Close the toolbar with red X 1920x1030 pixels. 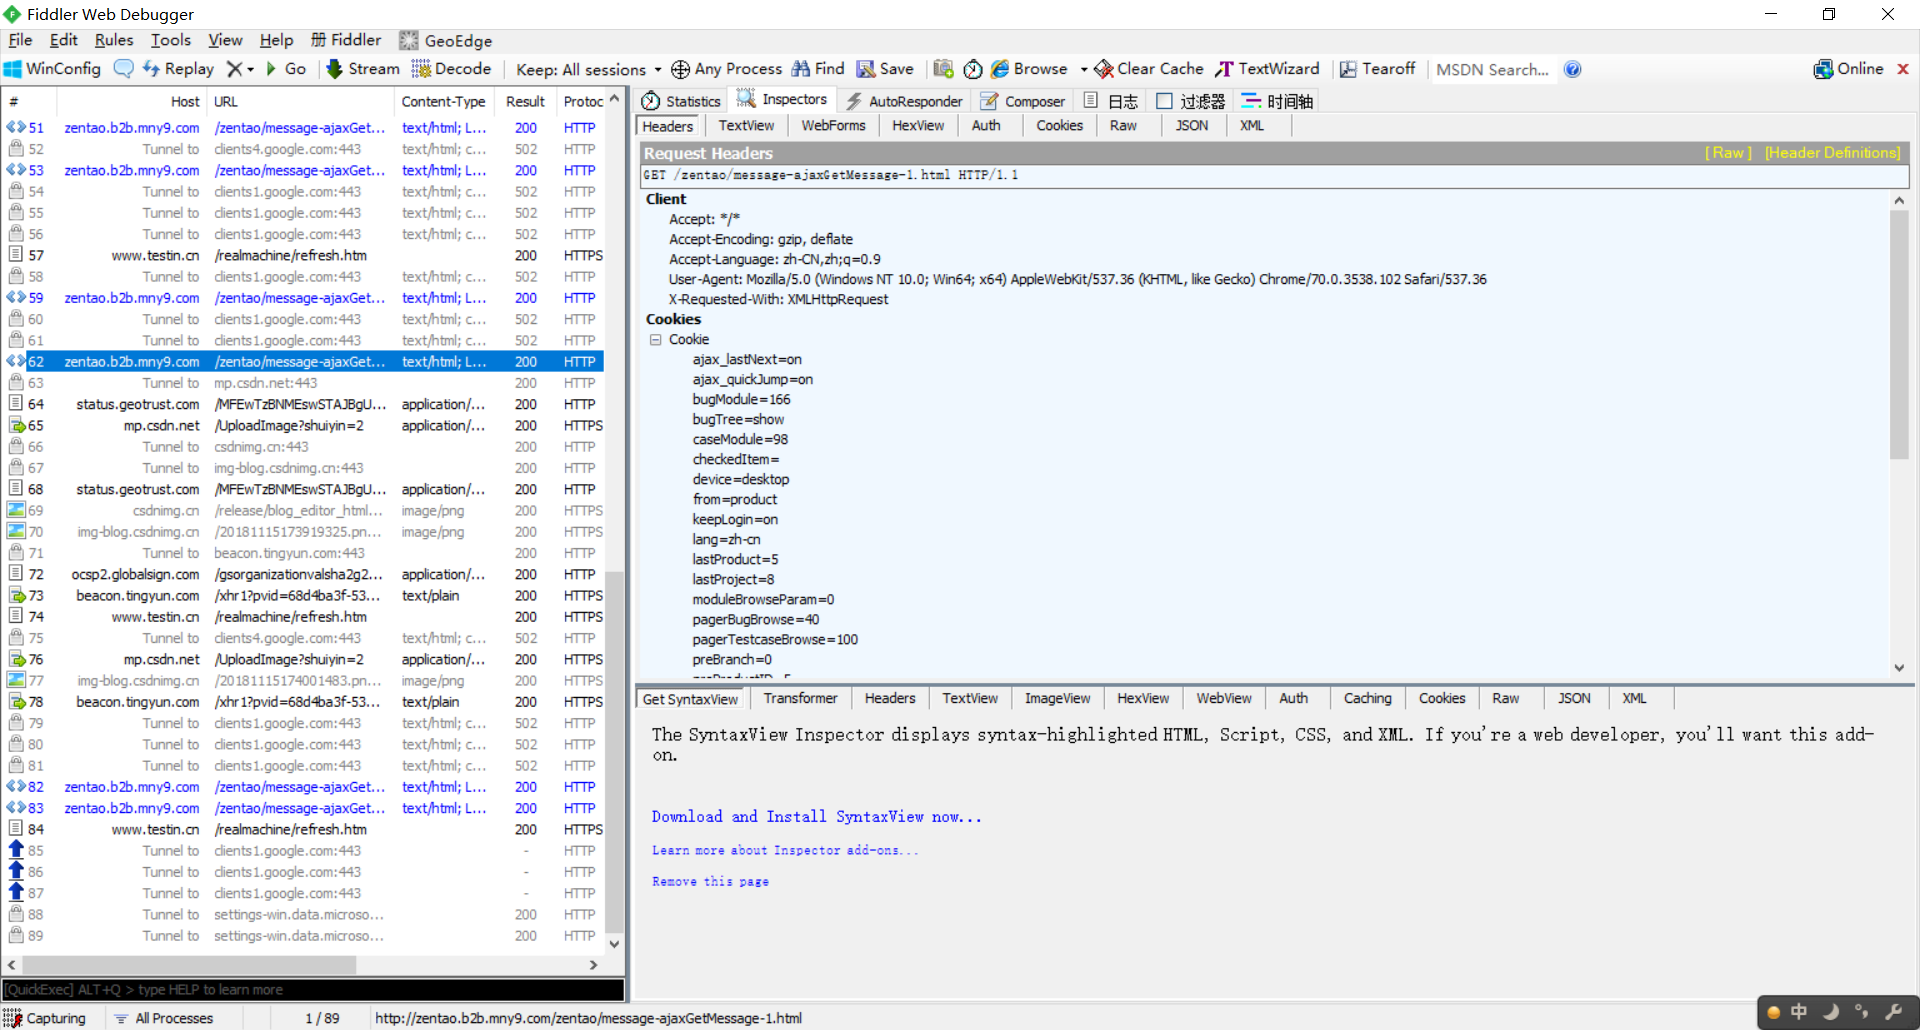click(x=1903, y=69)
